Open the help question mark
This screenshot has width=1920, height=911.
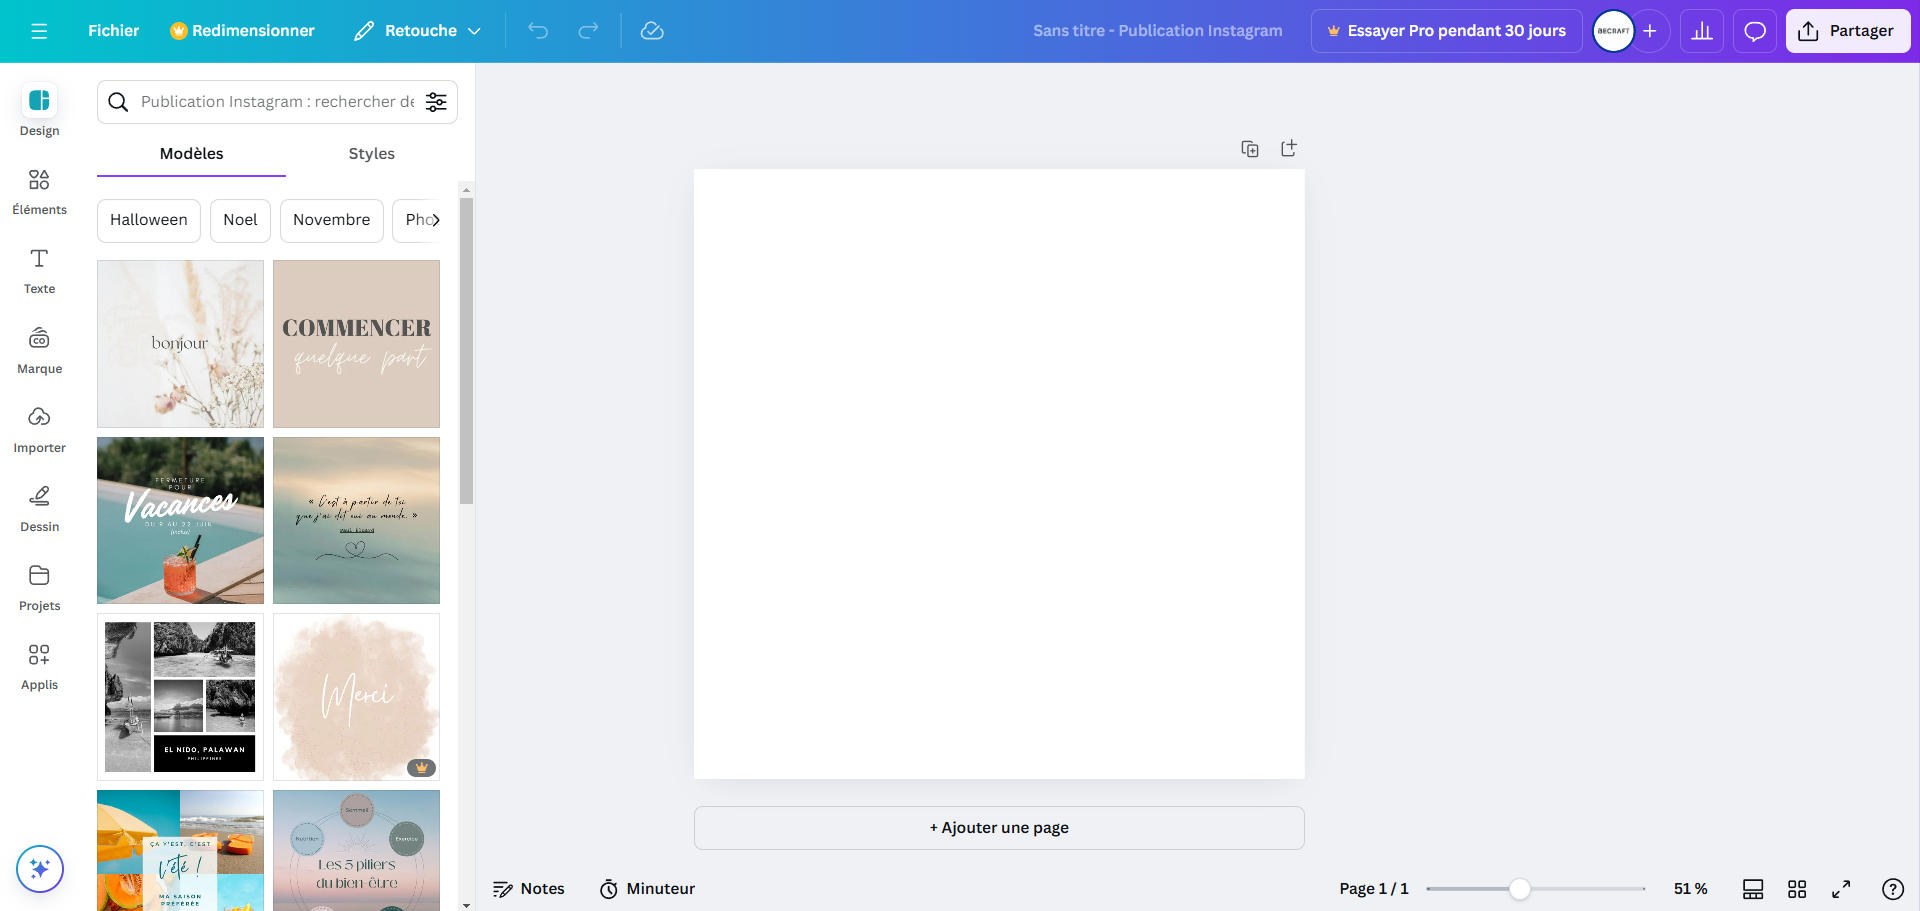pos(1893,889)
